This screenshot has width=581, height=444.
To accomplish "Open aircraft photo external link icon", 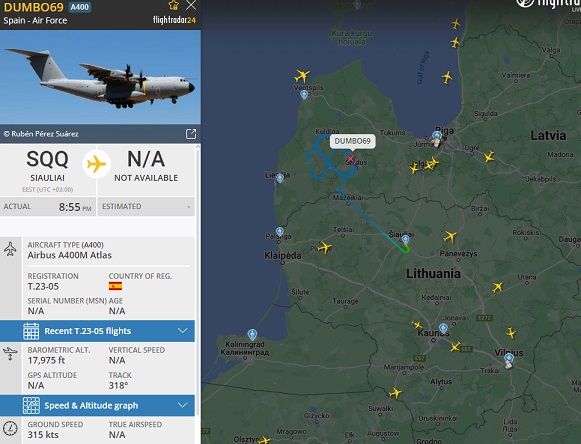I will pos(191,134).
